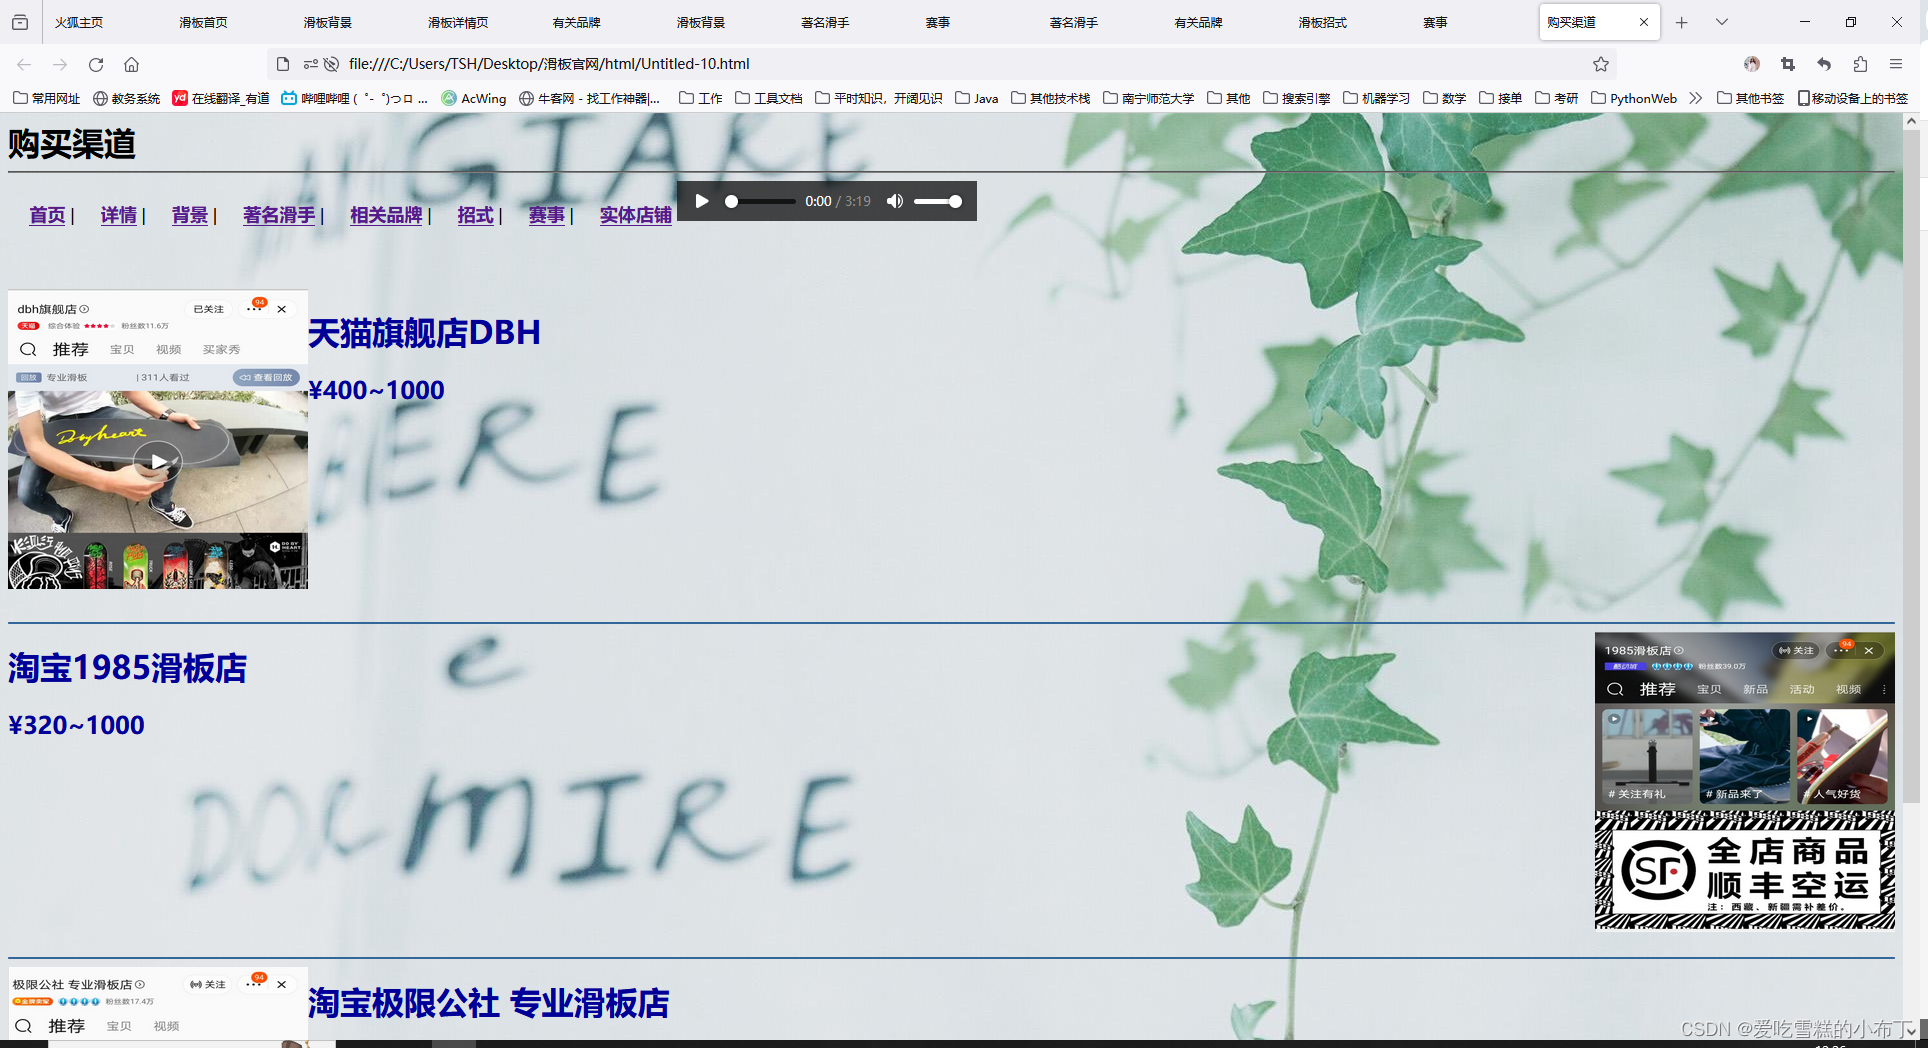Open the Firefox View icon
Viewport: 1928px width, 1048px height.
20,22
